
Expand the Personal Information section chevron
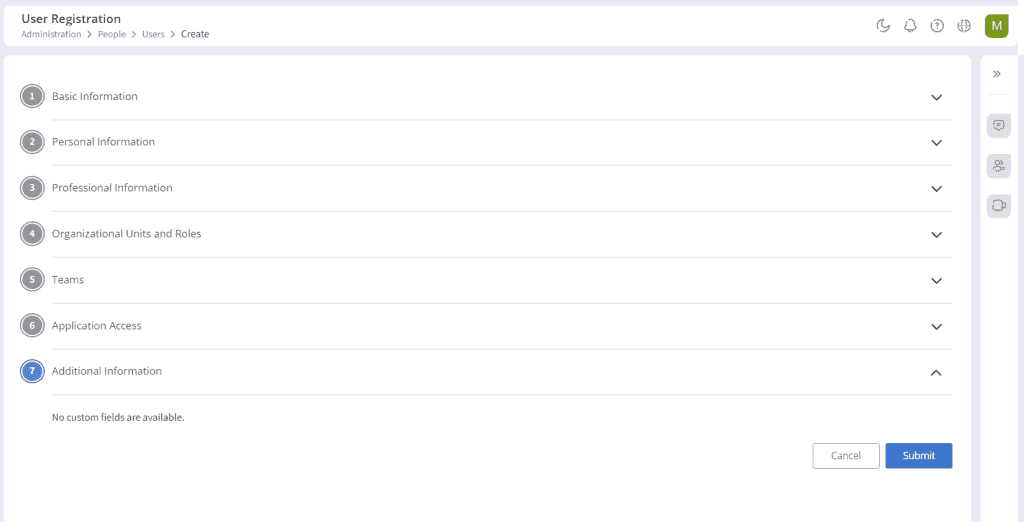click(x=936, y=142)
